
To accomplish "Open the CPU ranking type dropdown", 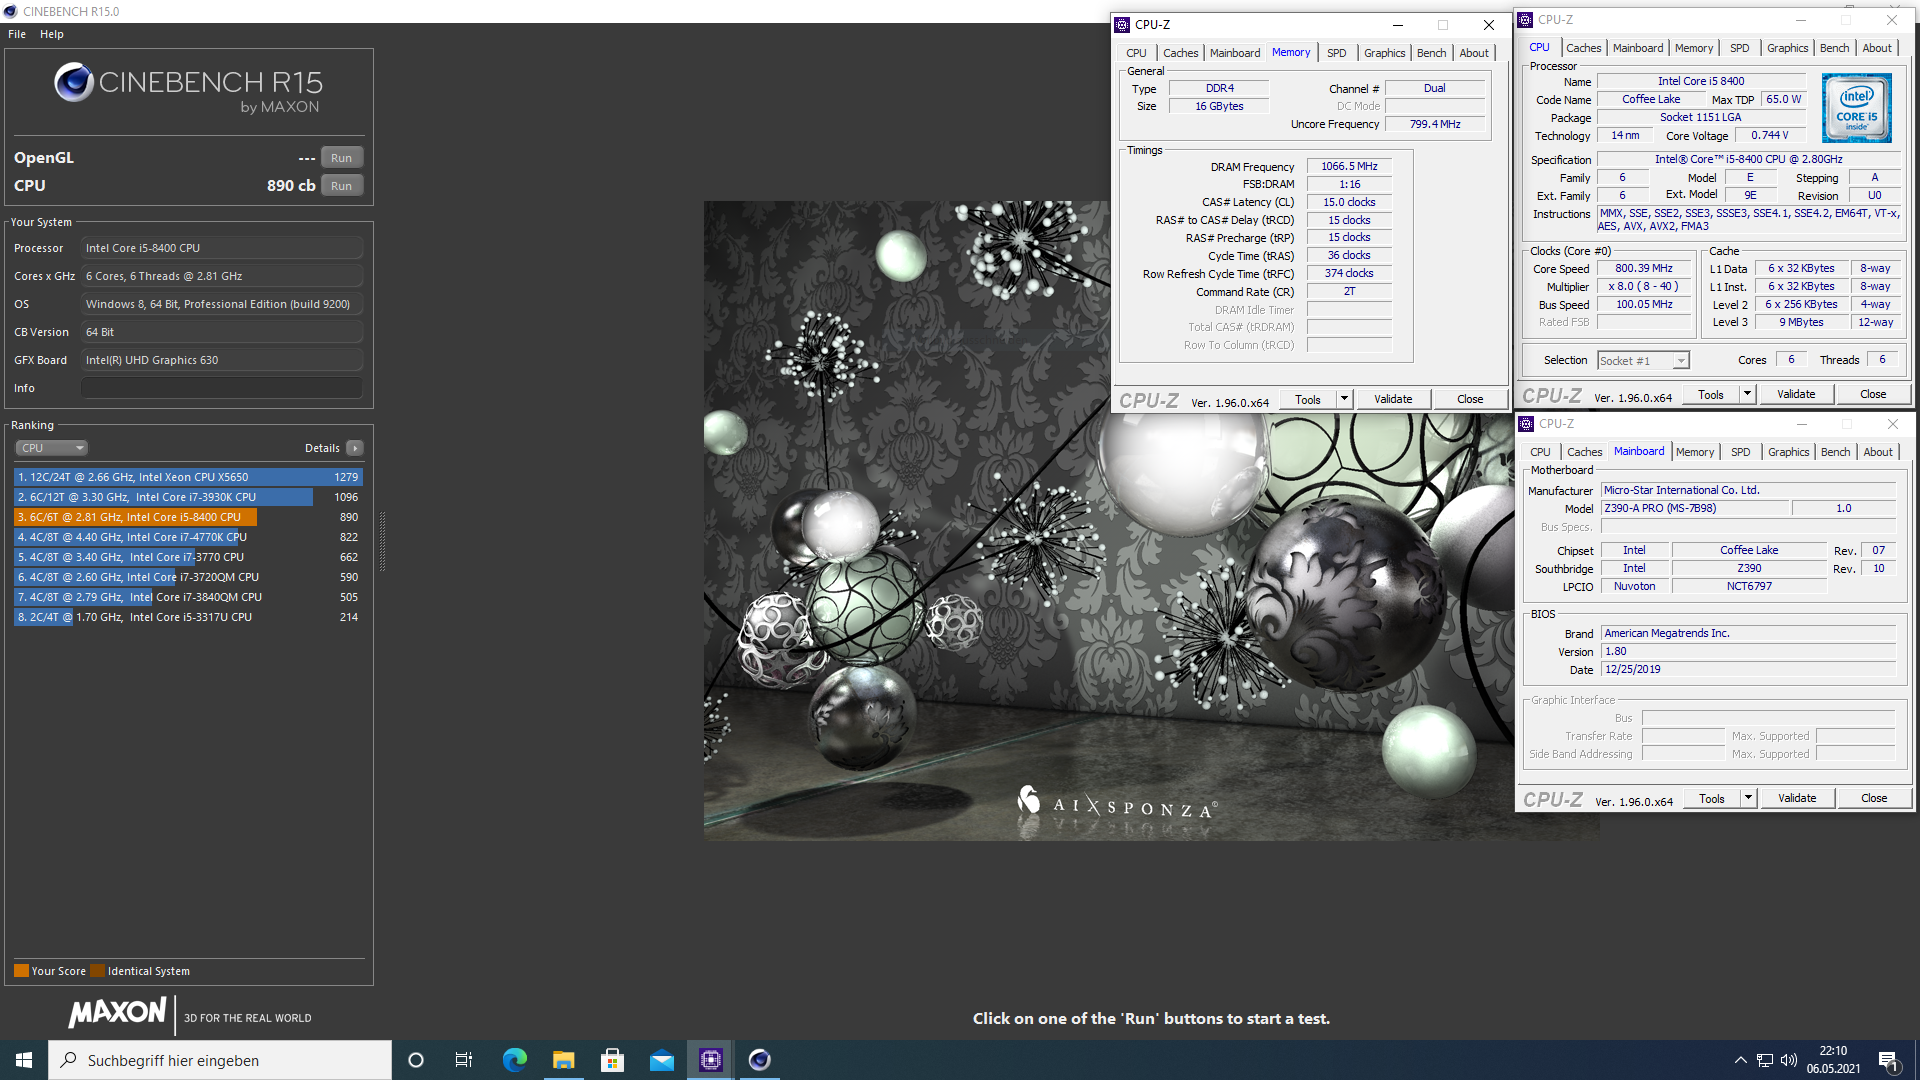I will (x=52, y=448).
